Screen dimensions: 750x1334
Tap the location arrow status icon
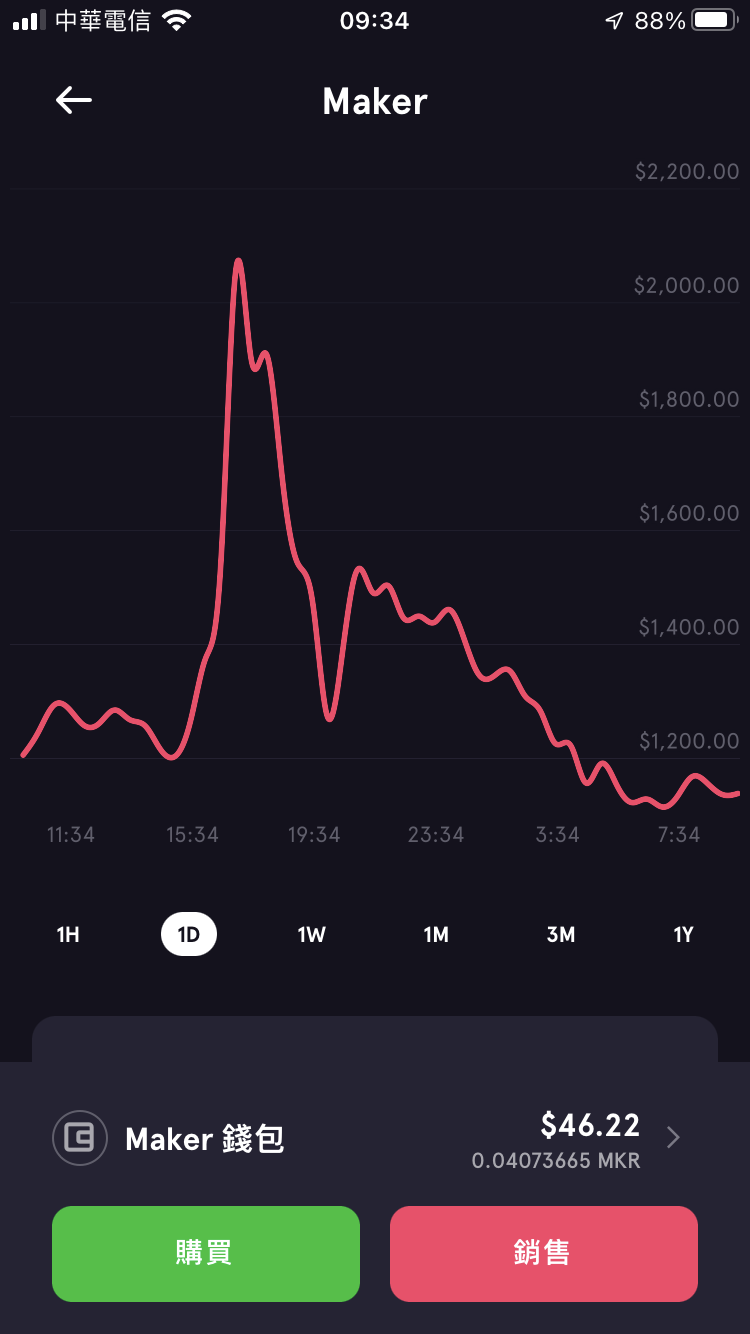pos(614,20)
